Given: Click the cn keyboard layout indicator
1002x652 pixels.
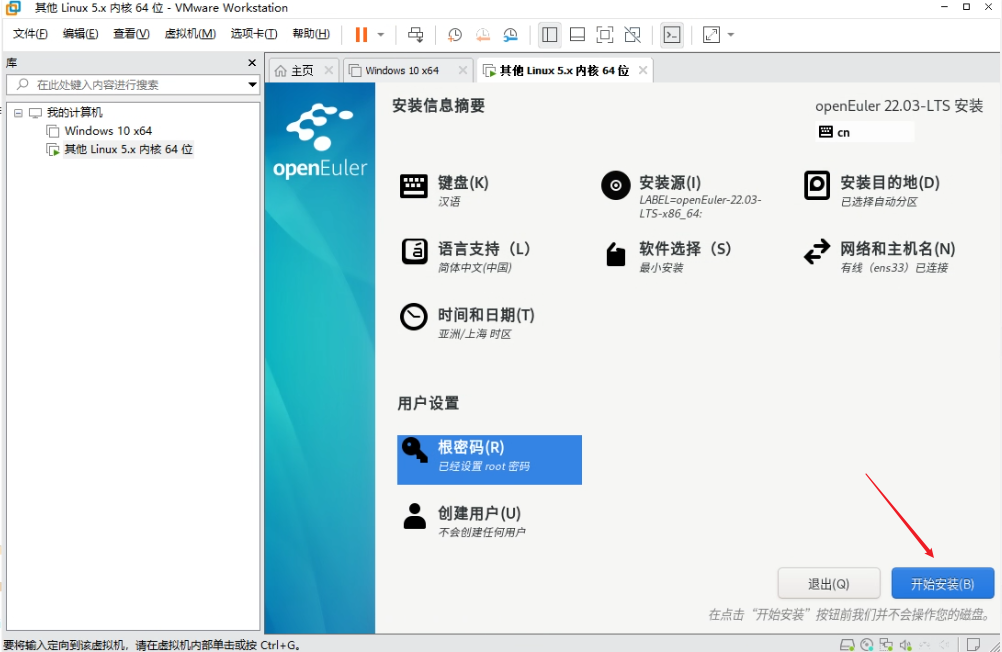Looking at the screenshot, I should click(x=865, y=132).
